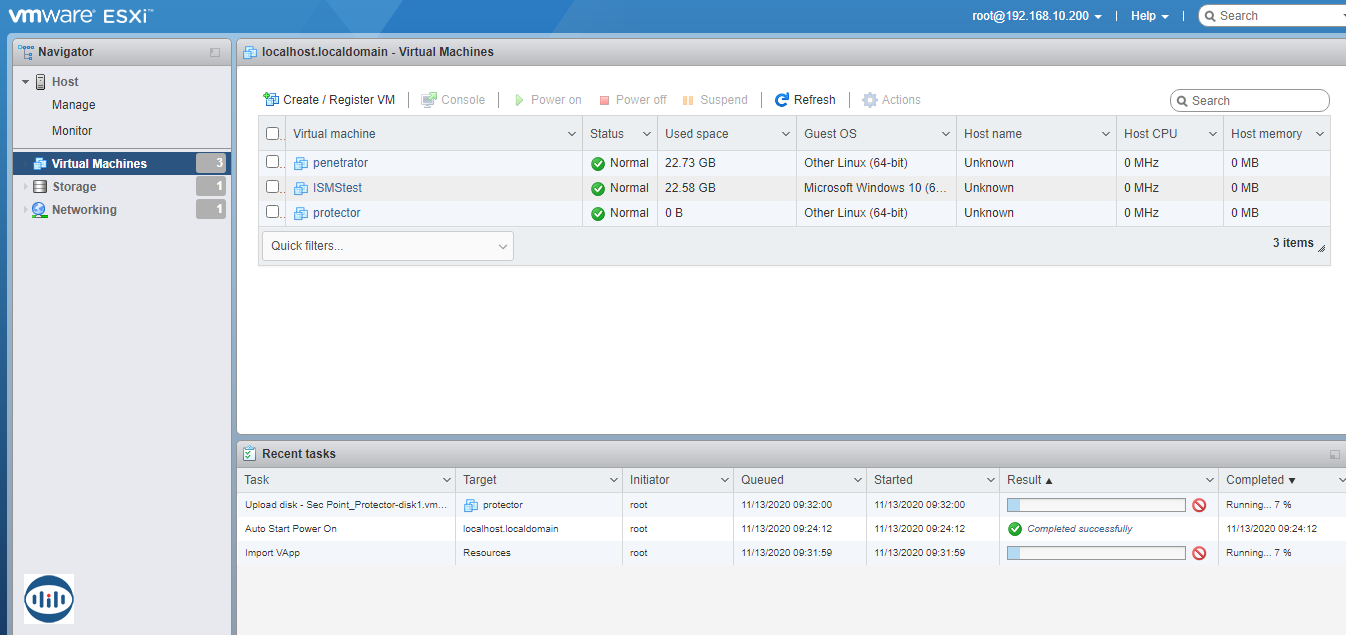This screenshot has width=1346, height=635.
Task: Click the Storage icon in Navigator
Action: (40, 187)
